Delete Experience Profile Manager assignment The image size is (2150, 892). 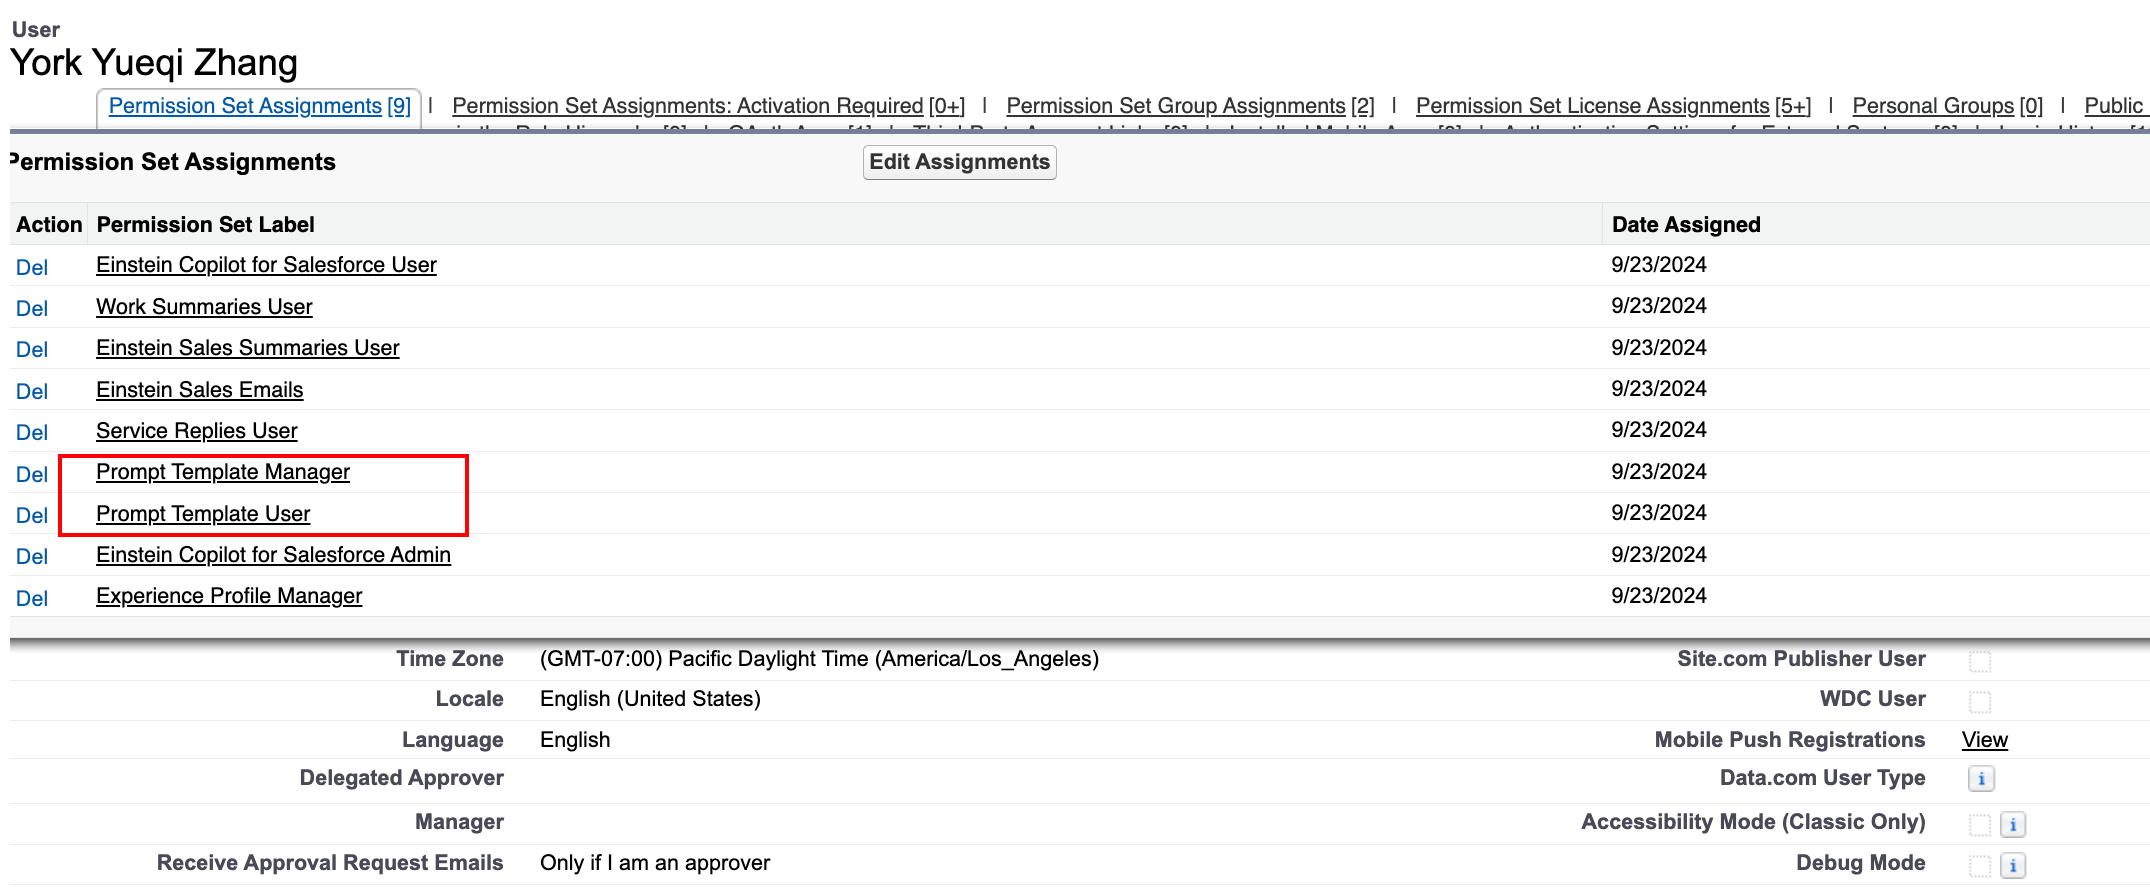pos(32,598)
